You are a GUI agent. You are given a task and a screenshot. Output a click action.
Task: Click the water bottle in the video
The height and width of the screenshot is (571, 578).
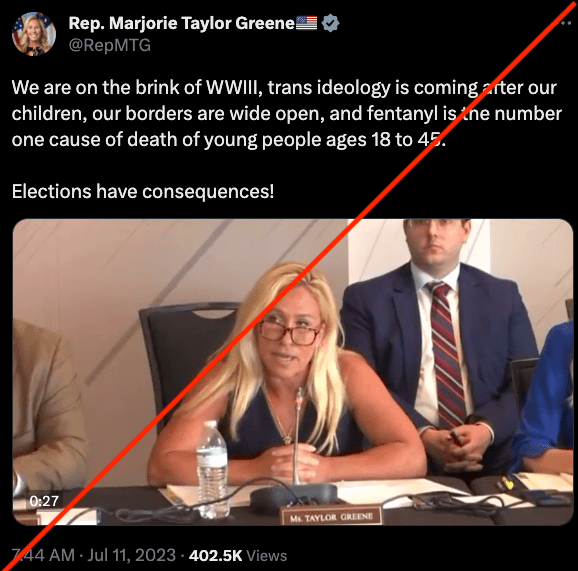(x=212, y=469)
